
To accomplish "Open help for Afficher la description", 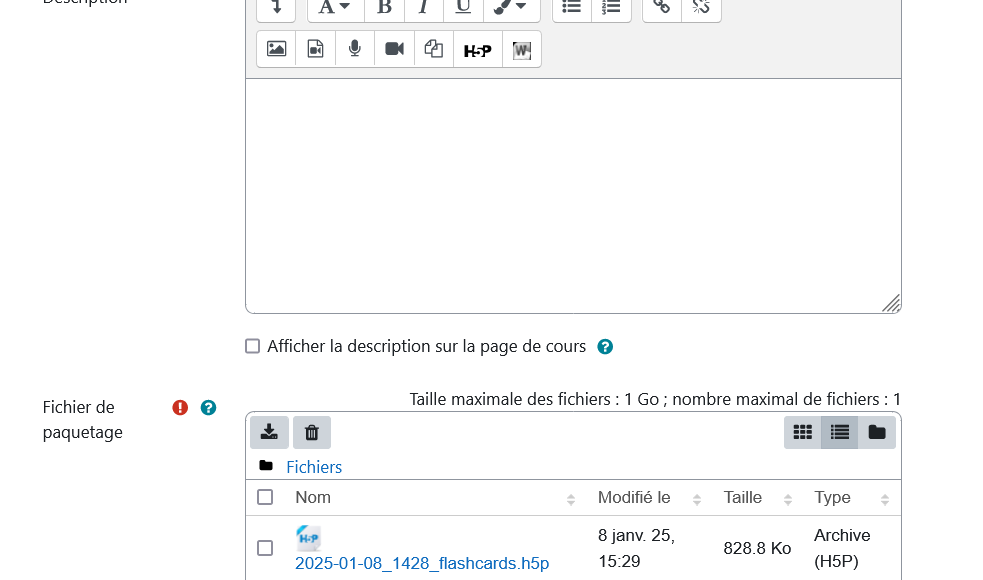I will [x=605, y=347].
